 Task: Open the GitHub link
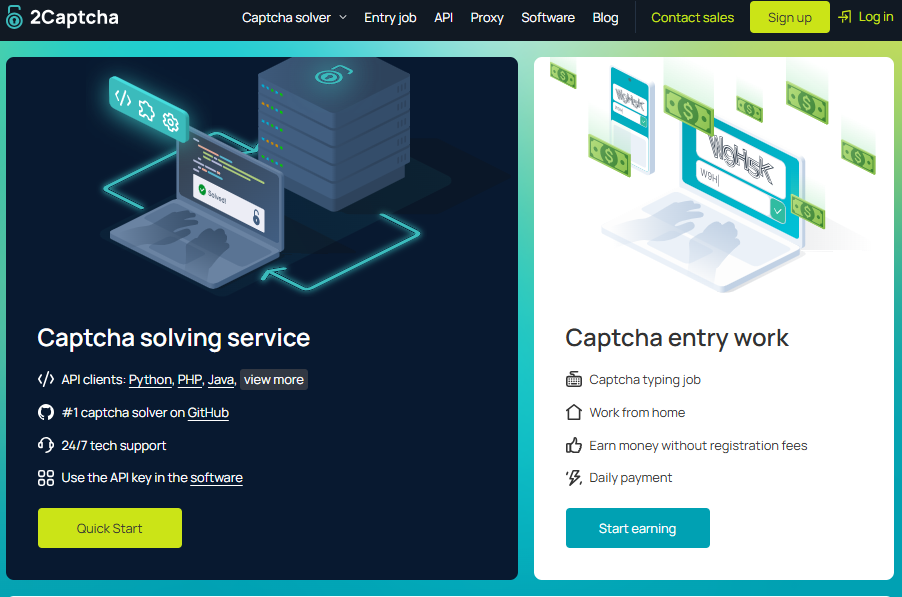(208, 413)
